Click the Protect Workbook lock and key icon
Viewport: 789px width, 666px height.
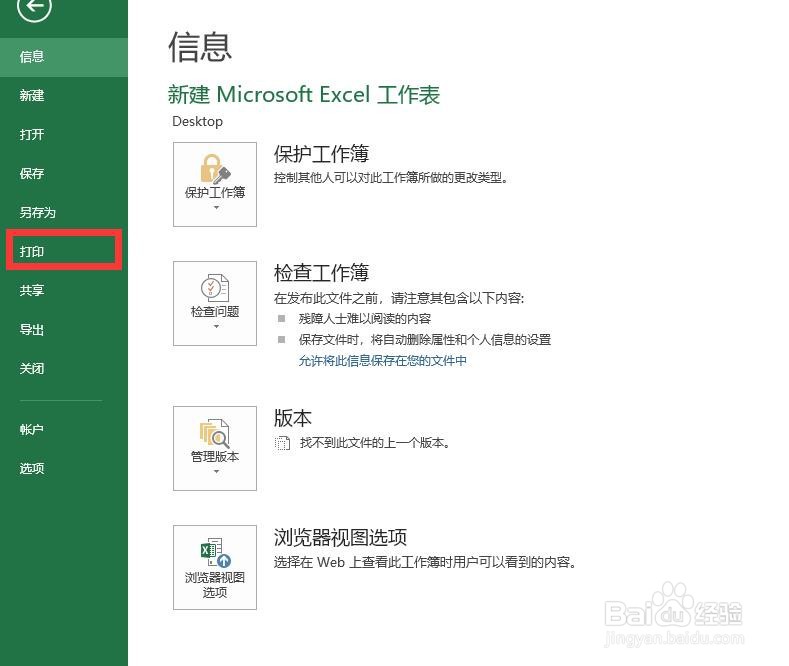click(215, 169)
